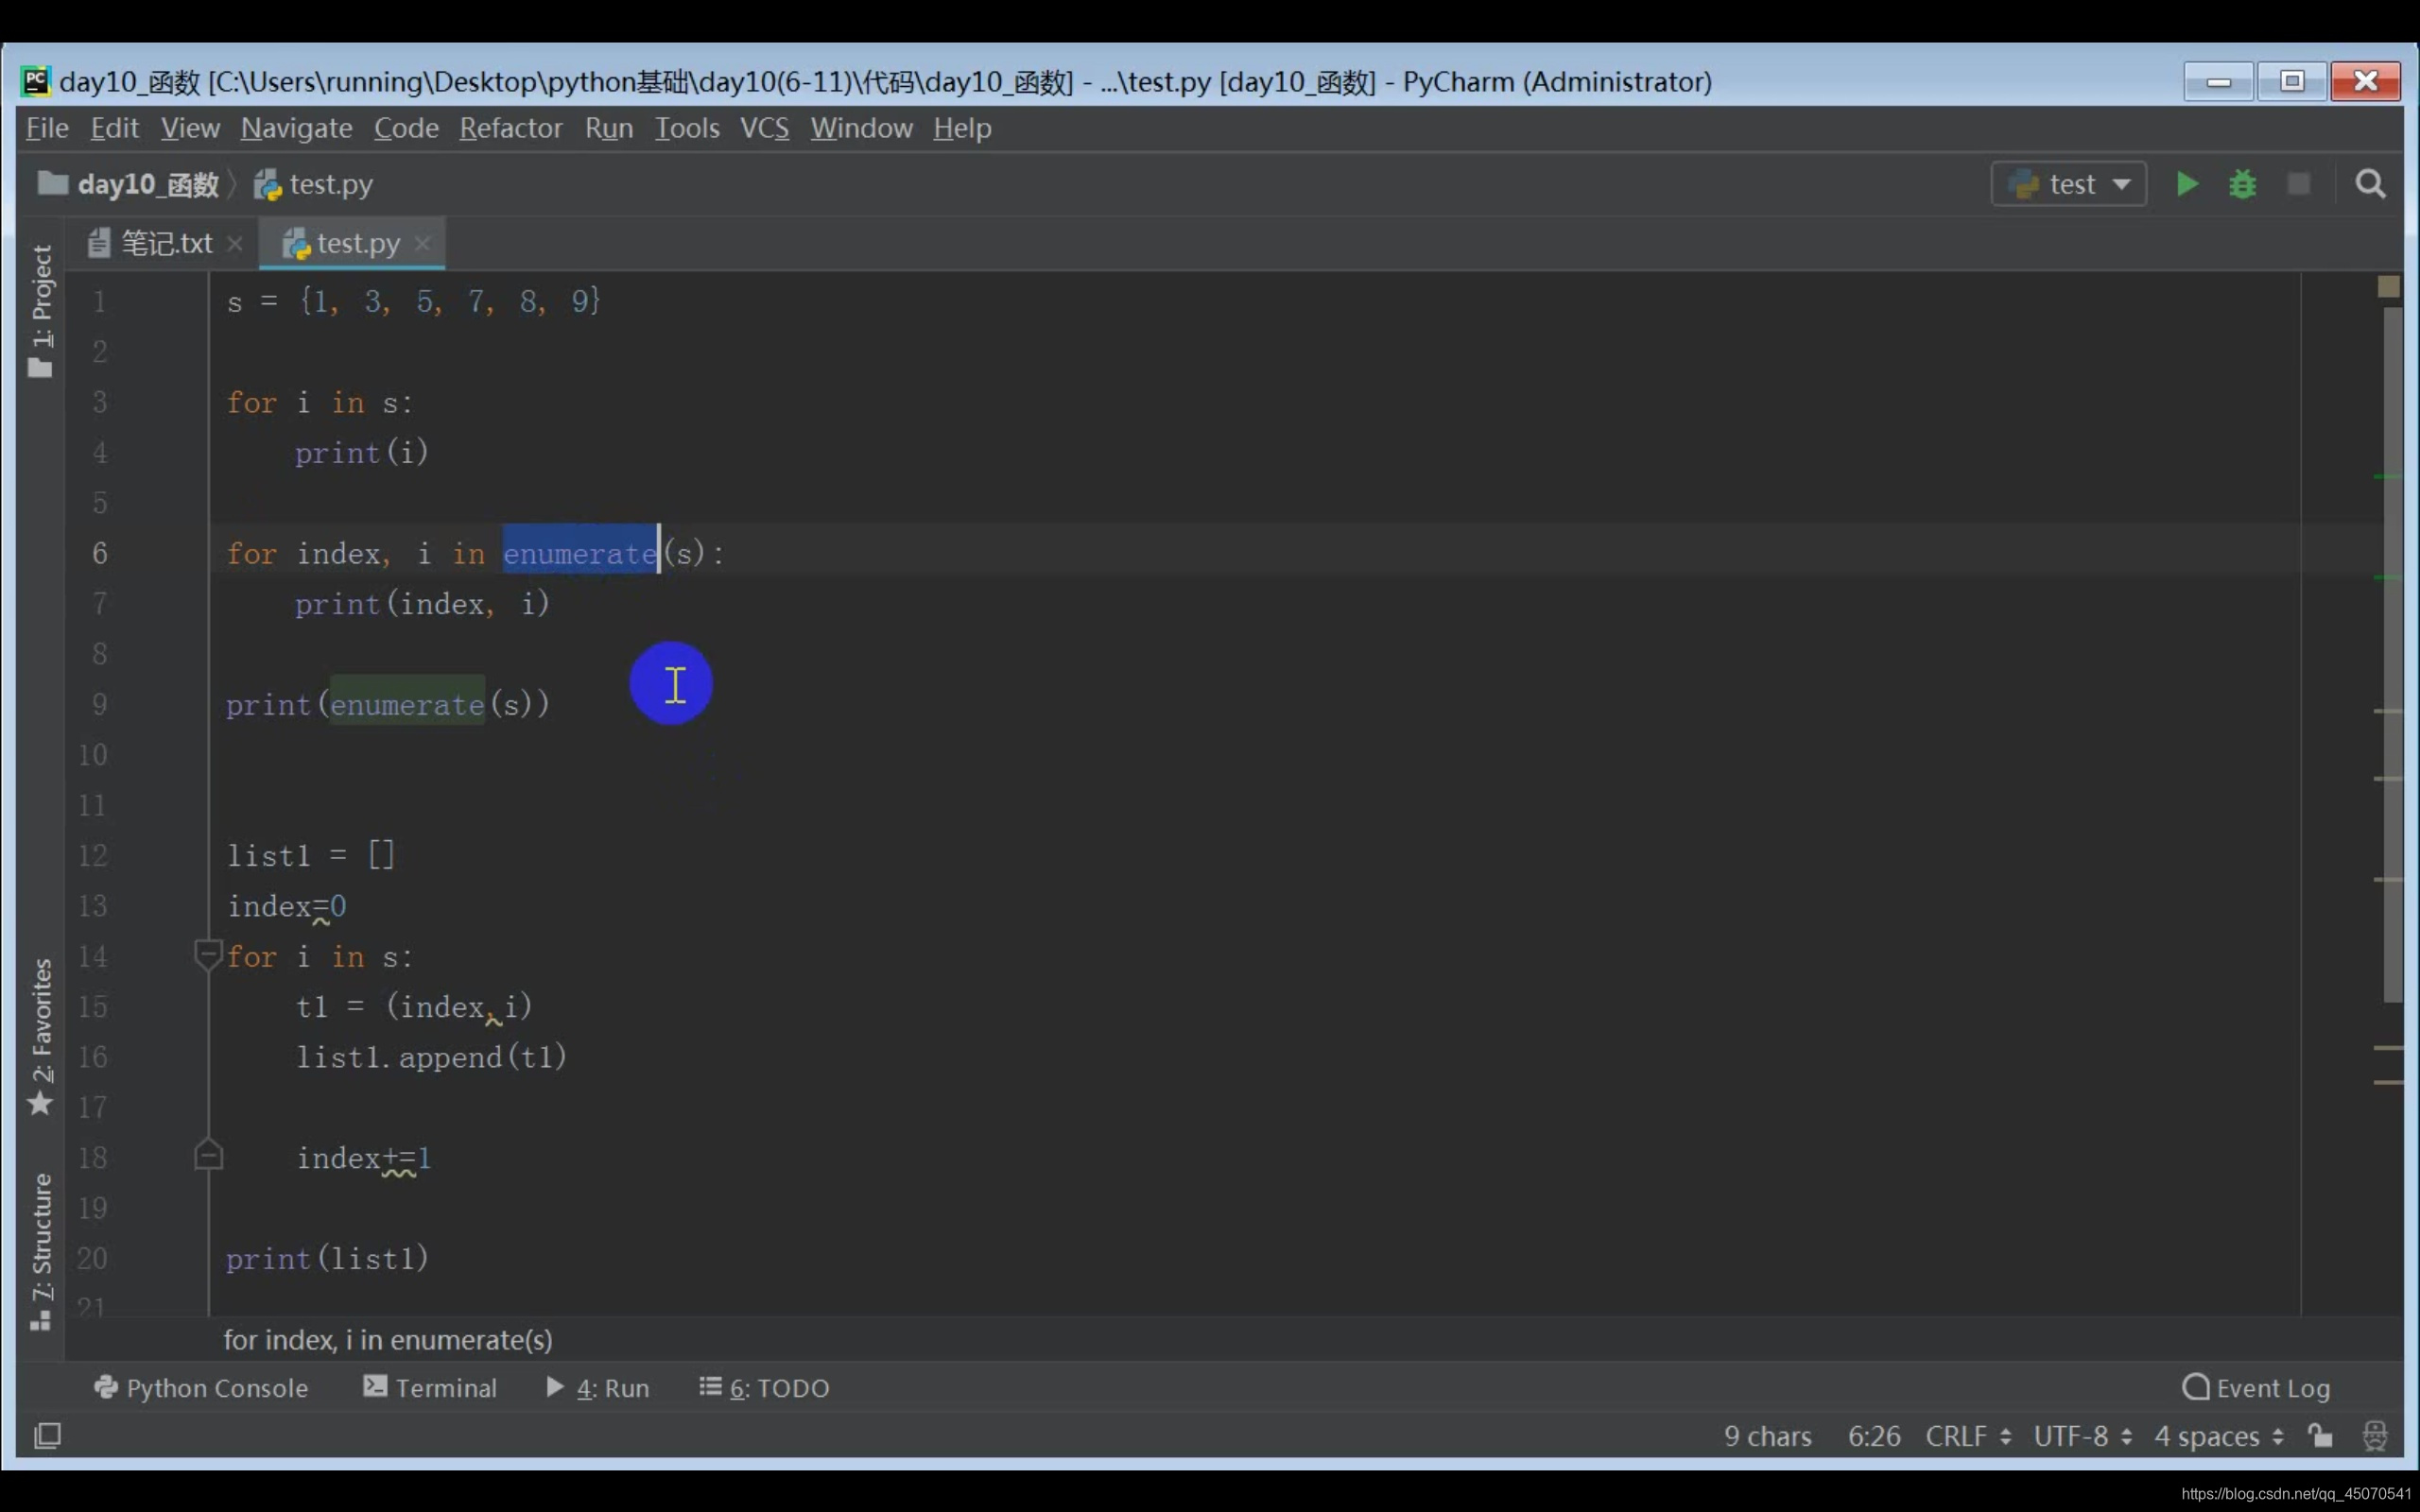Open the Terminal tool window
The height and width of the screenshot is (1512, 2420).
(430, 1388)
